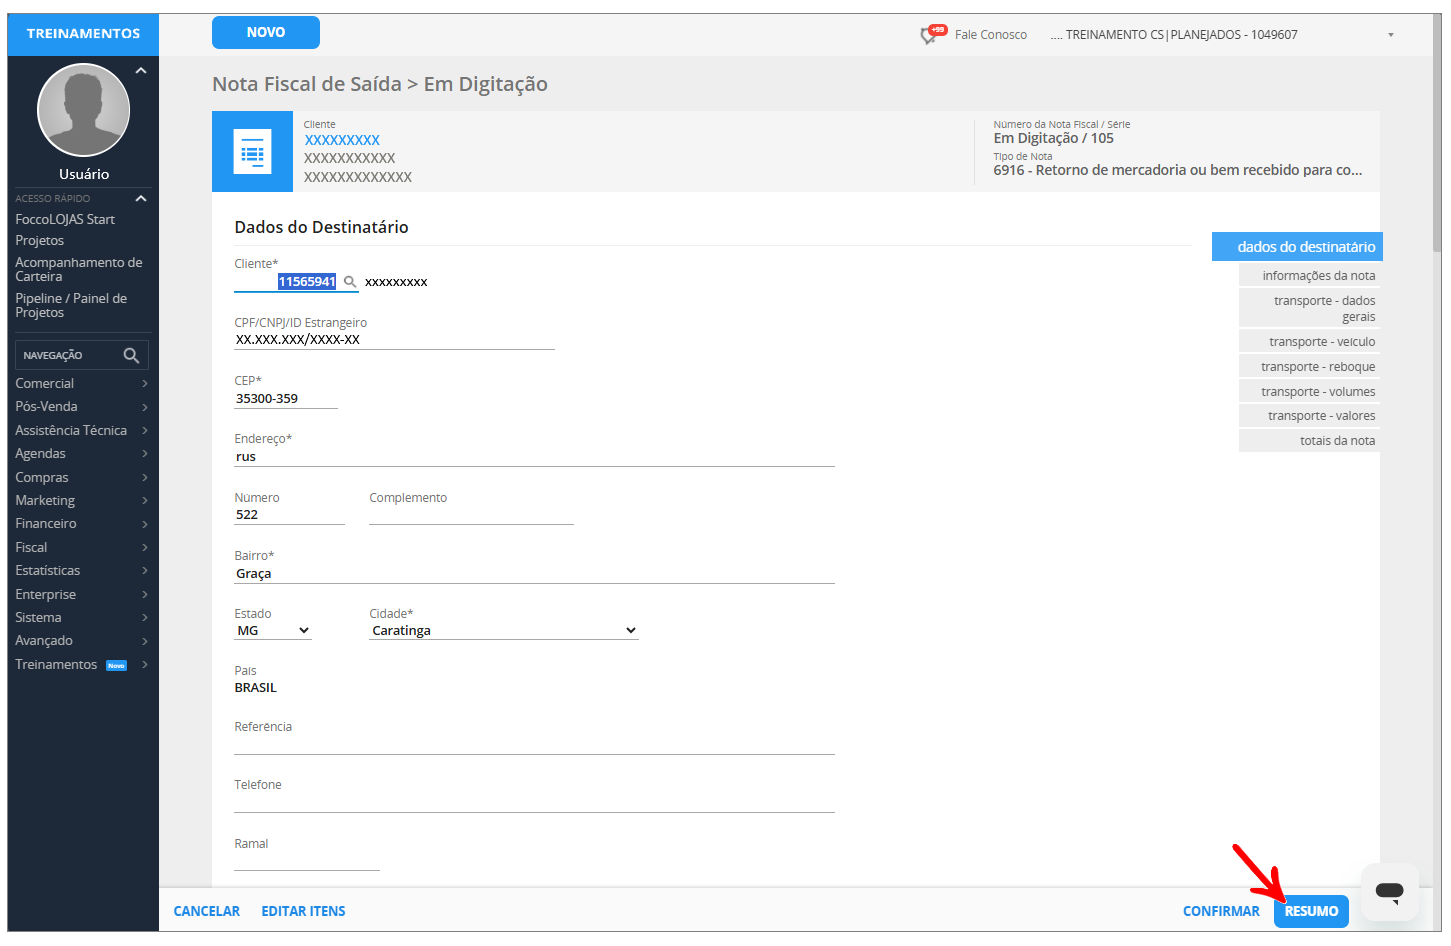1451x946 pixels.
Task: Collapse the user profile panel chevron
Action: coord(141,71)
